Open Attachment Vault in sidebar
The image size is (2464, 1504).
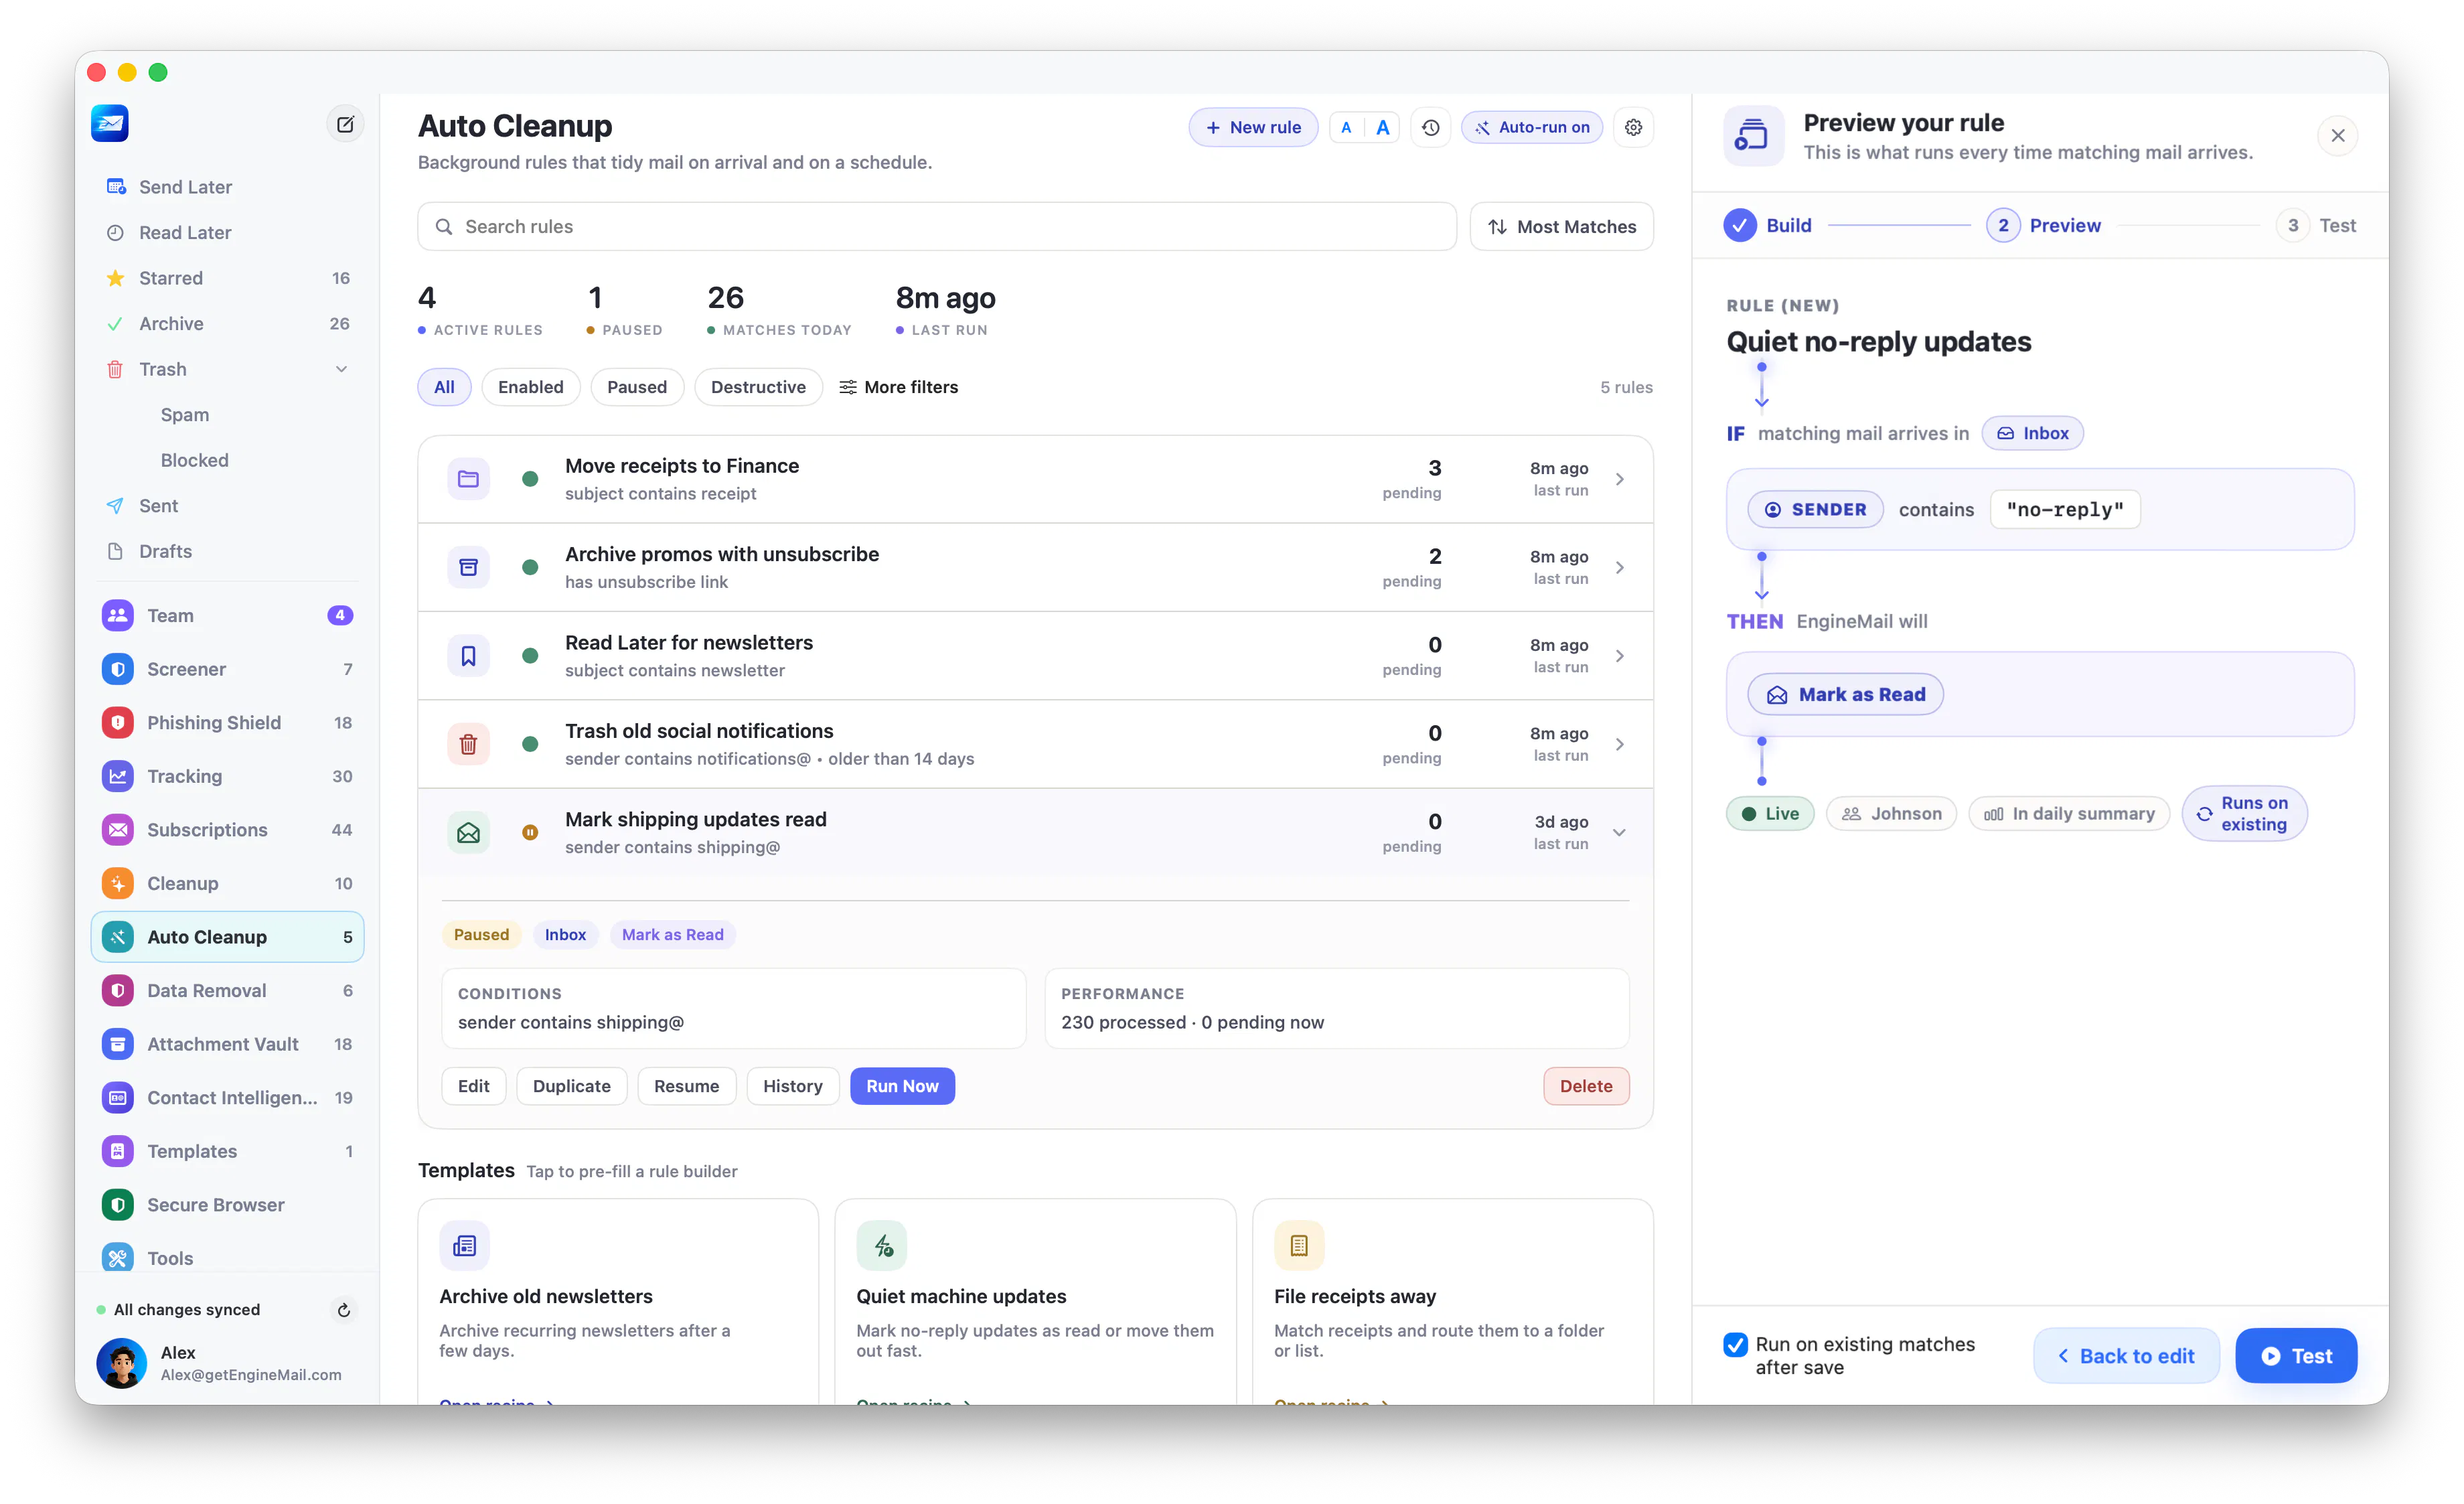tap(227, 1045)
